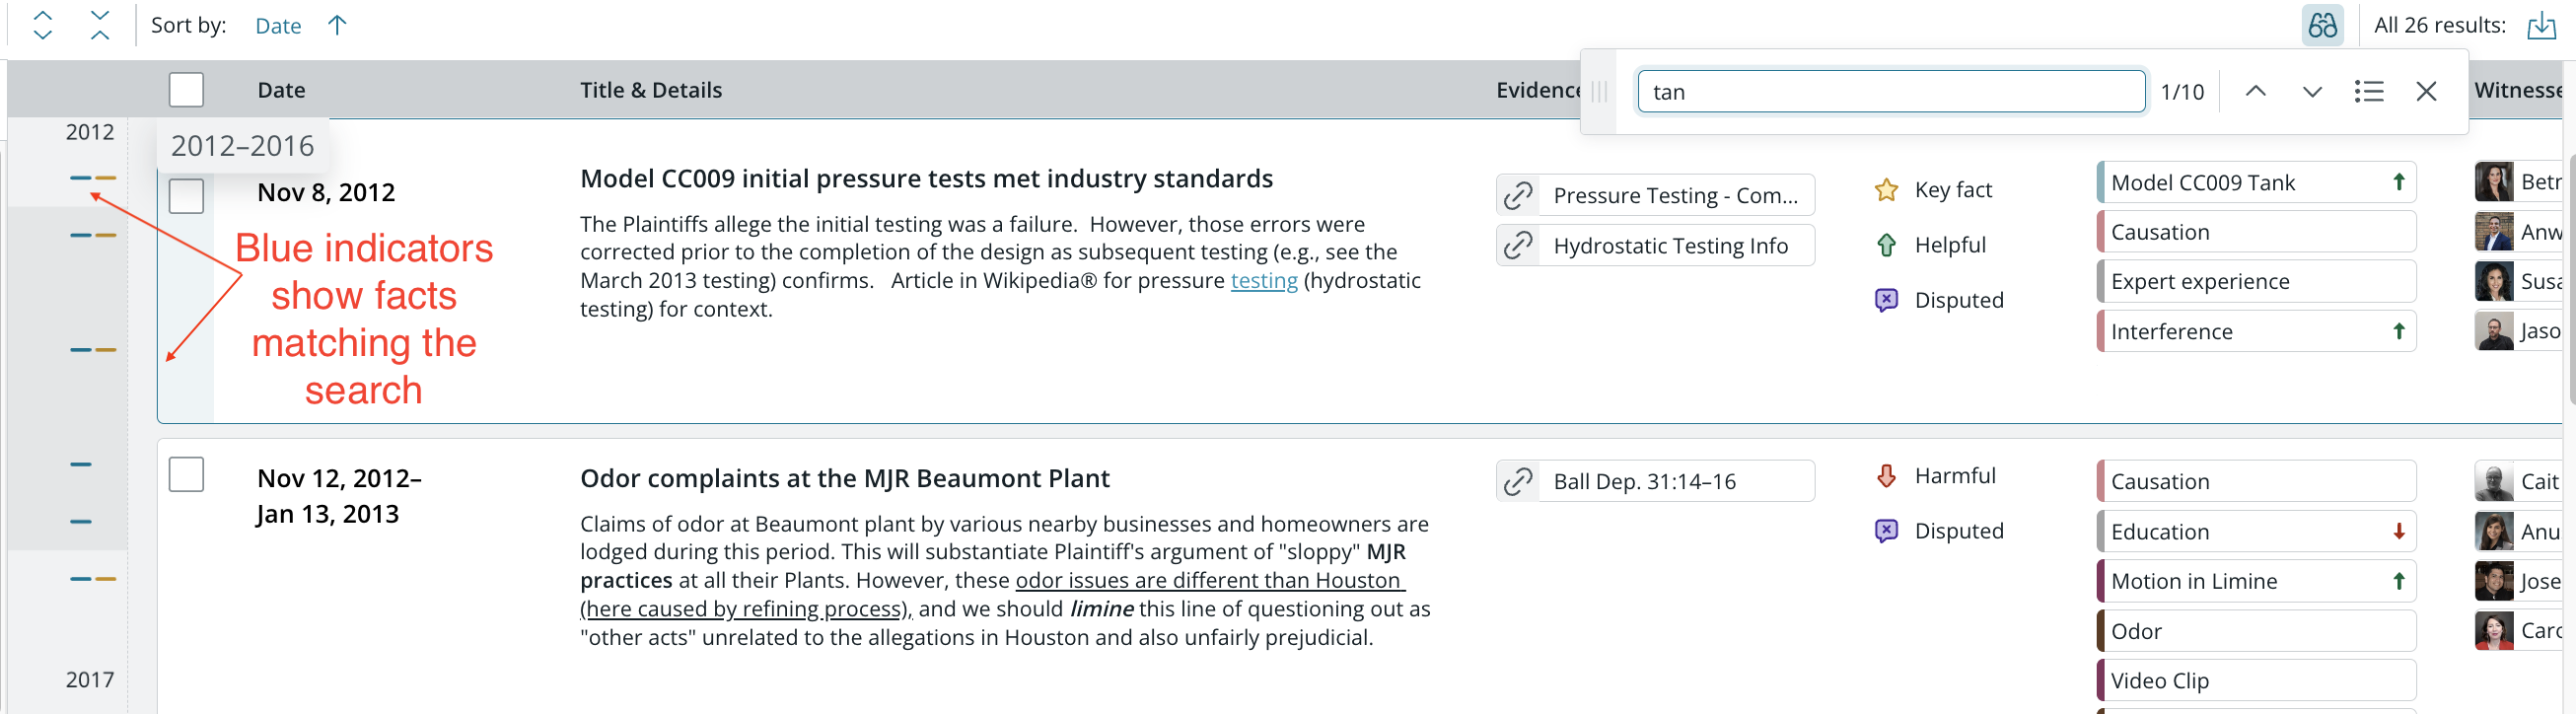Close the find search bar
The height and width of the screenshot is (714, 2576).
tap(2426, 92)
